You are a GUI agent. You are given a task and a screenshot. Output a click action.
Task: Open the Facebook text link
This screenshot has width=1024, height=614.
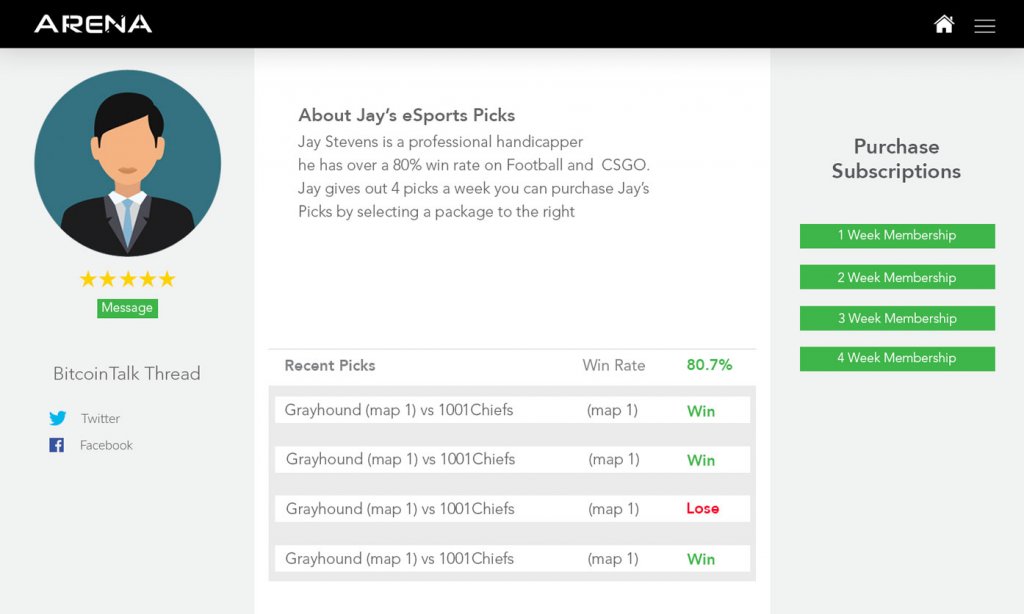click(106, 445)
